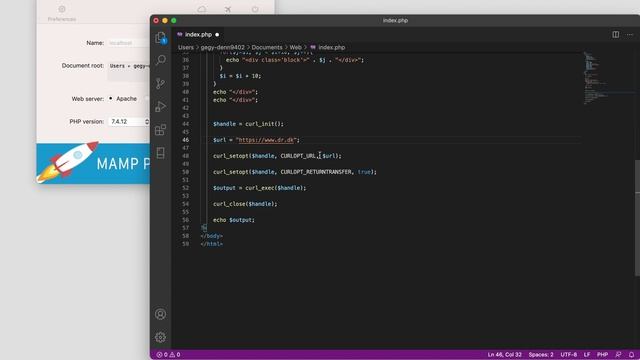
Task: Change file encoding UTF-8
Action: (569, 355)
